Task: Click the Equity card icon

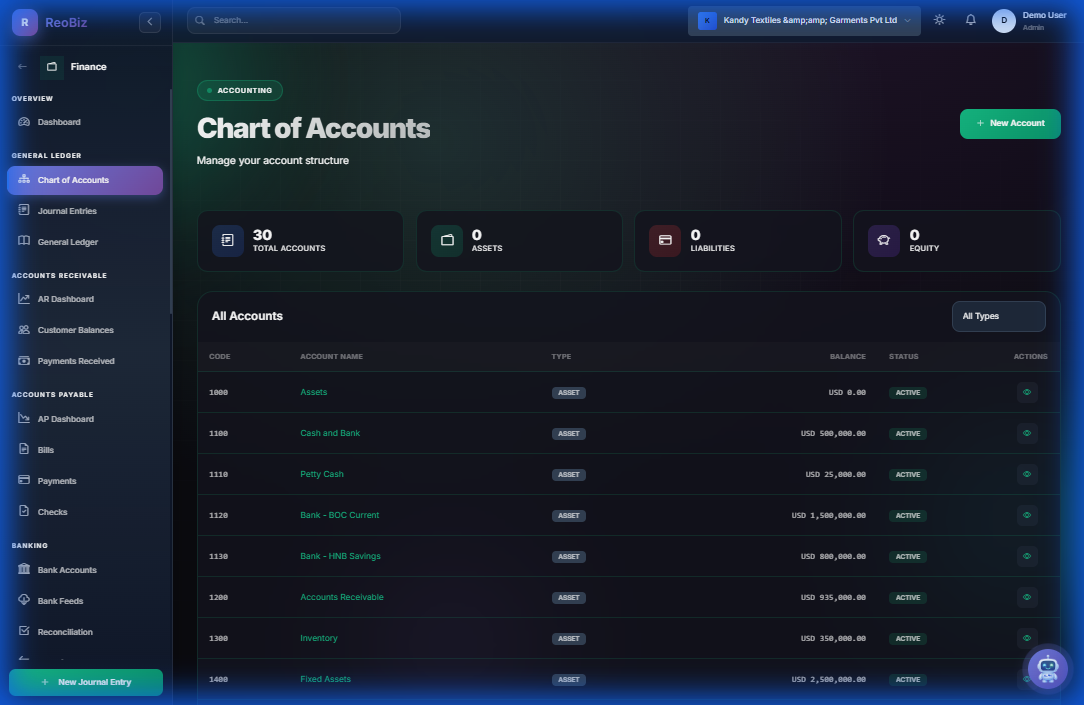Action: 883,240
